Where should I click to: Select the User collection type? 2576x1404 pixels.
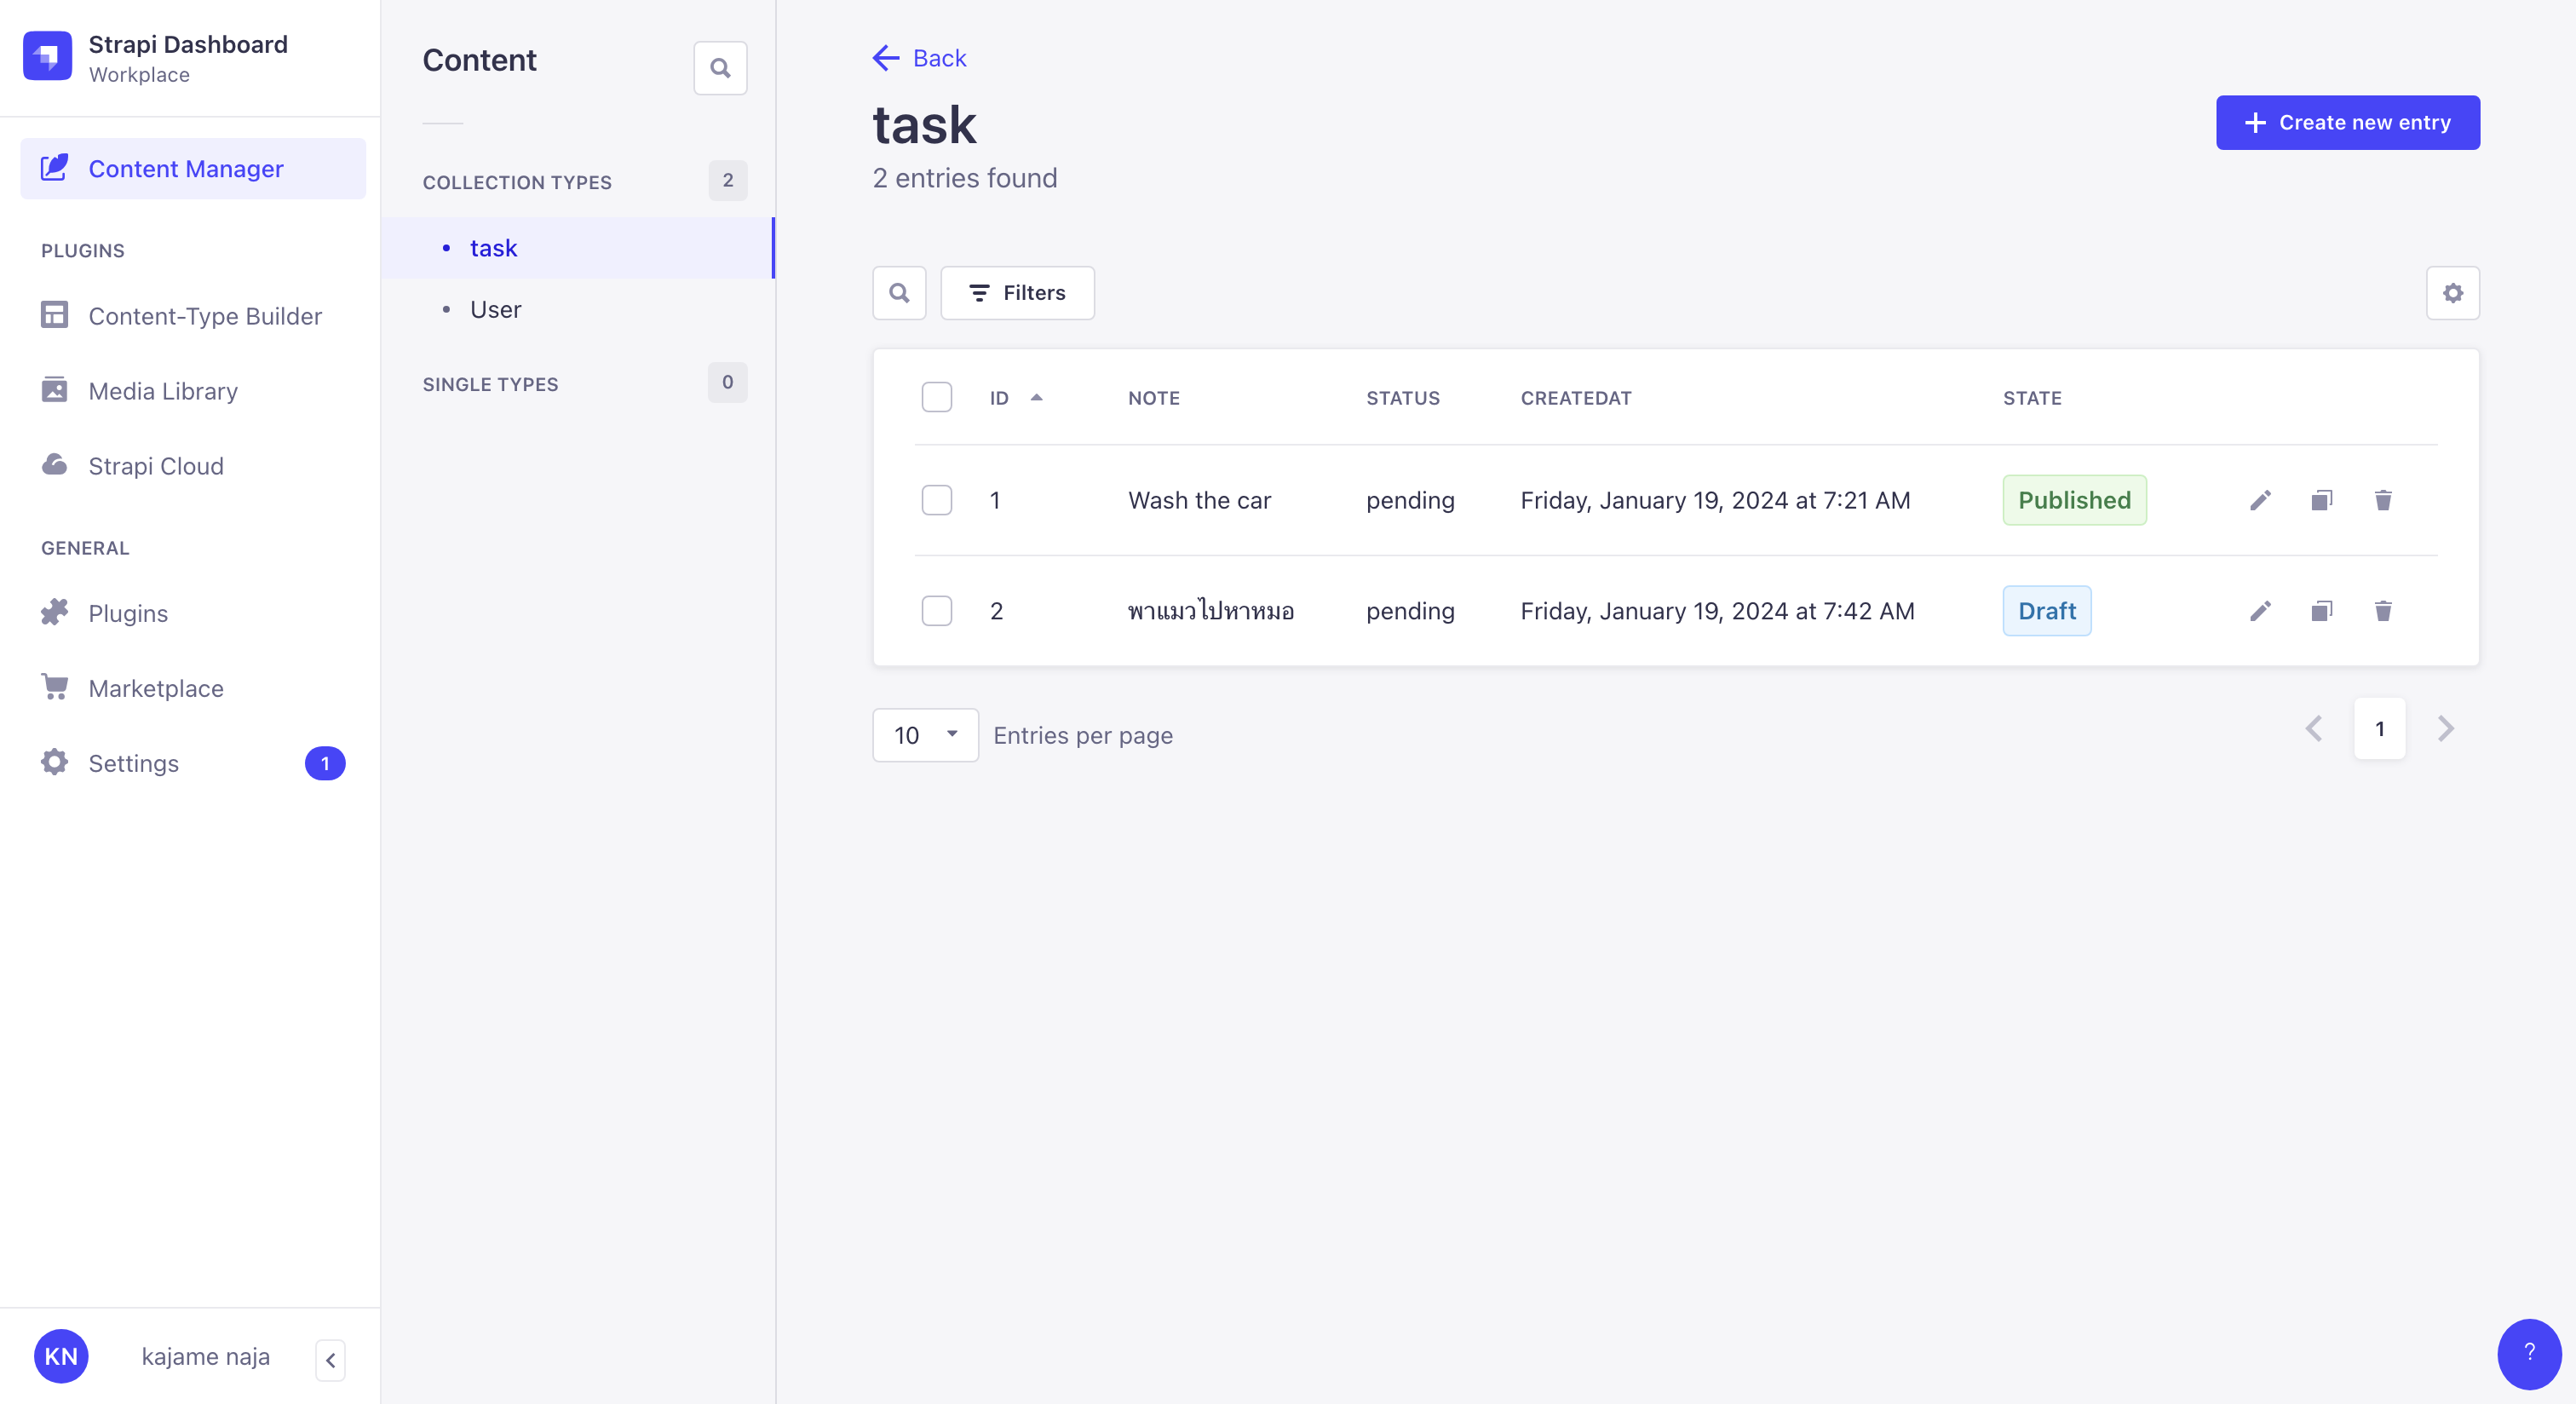[496, 308]
